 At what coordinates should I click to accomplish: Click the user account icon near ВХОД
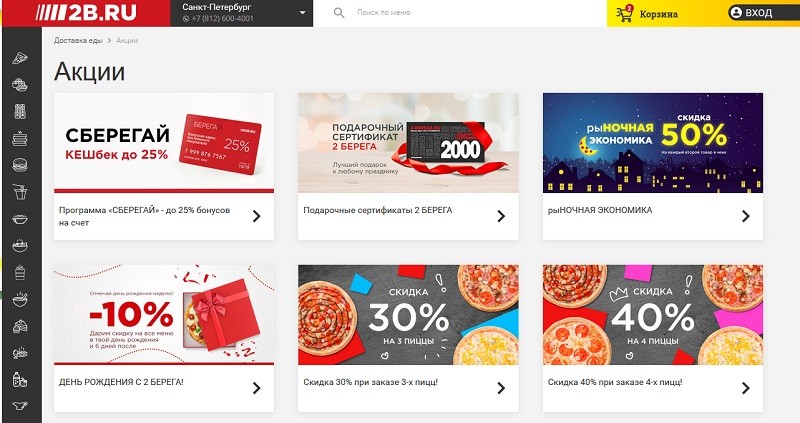(736, 13)
